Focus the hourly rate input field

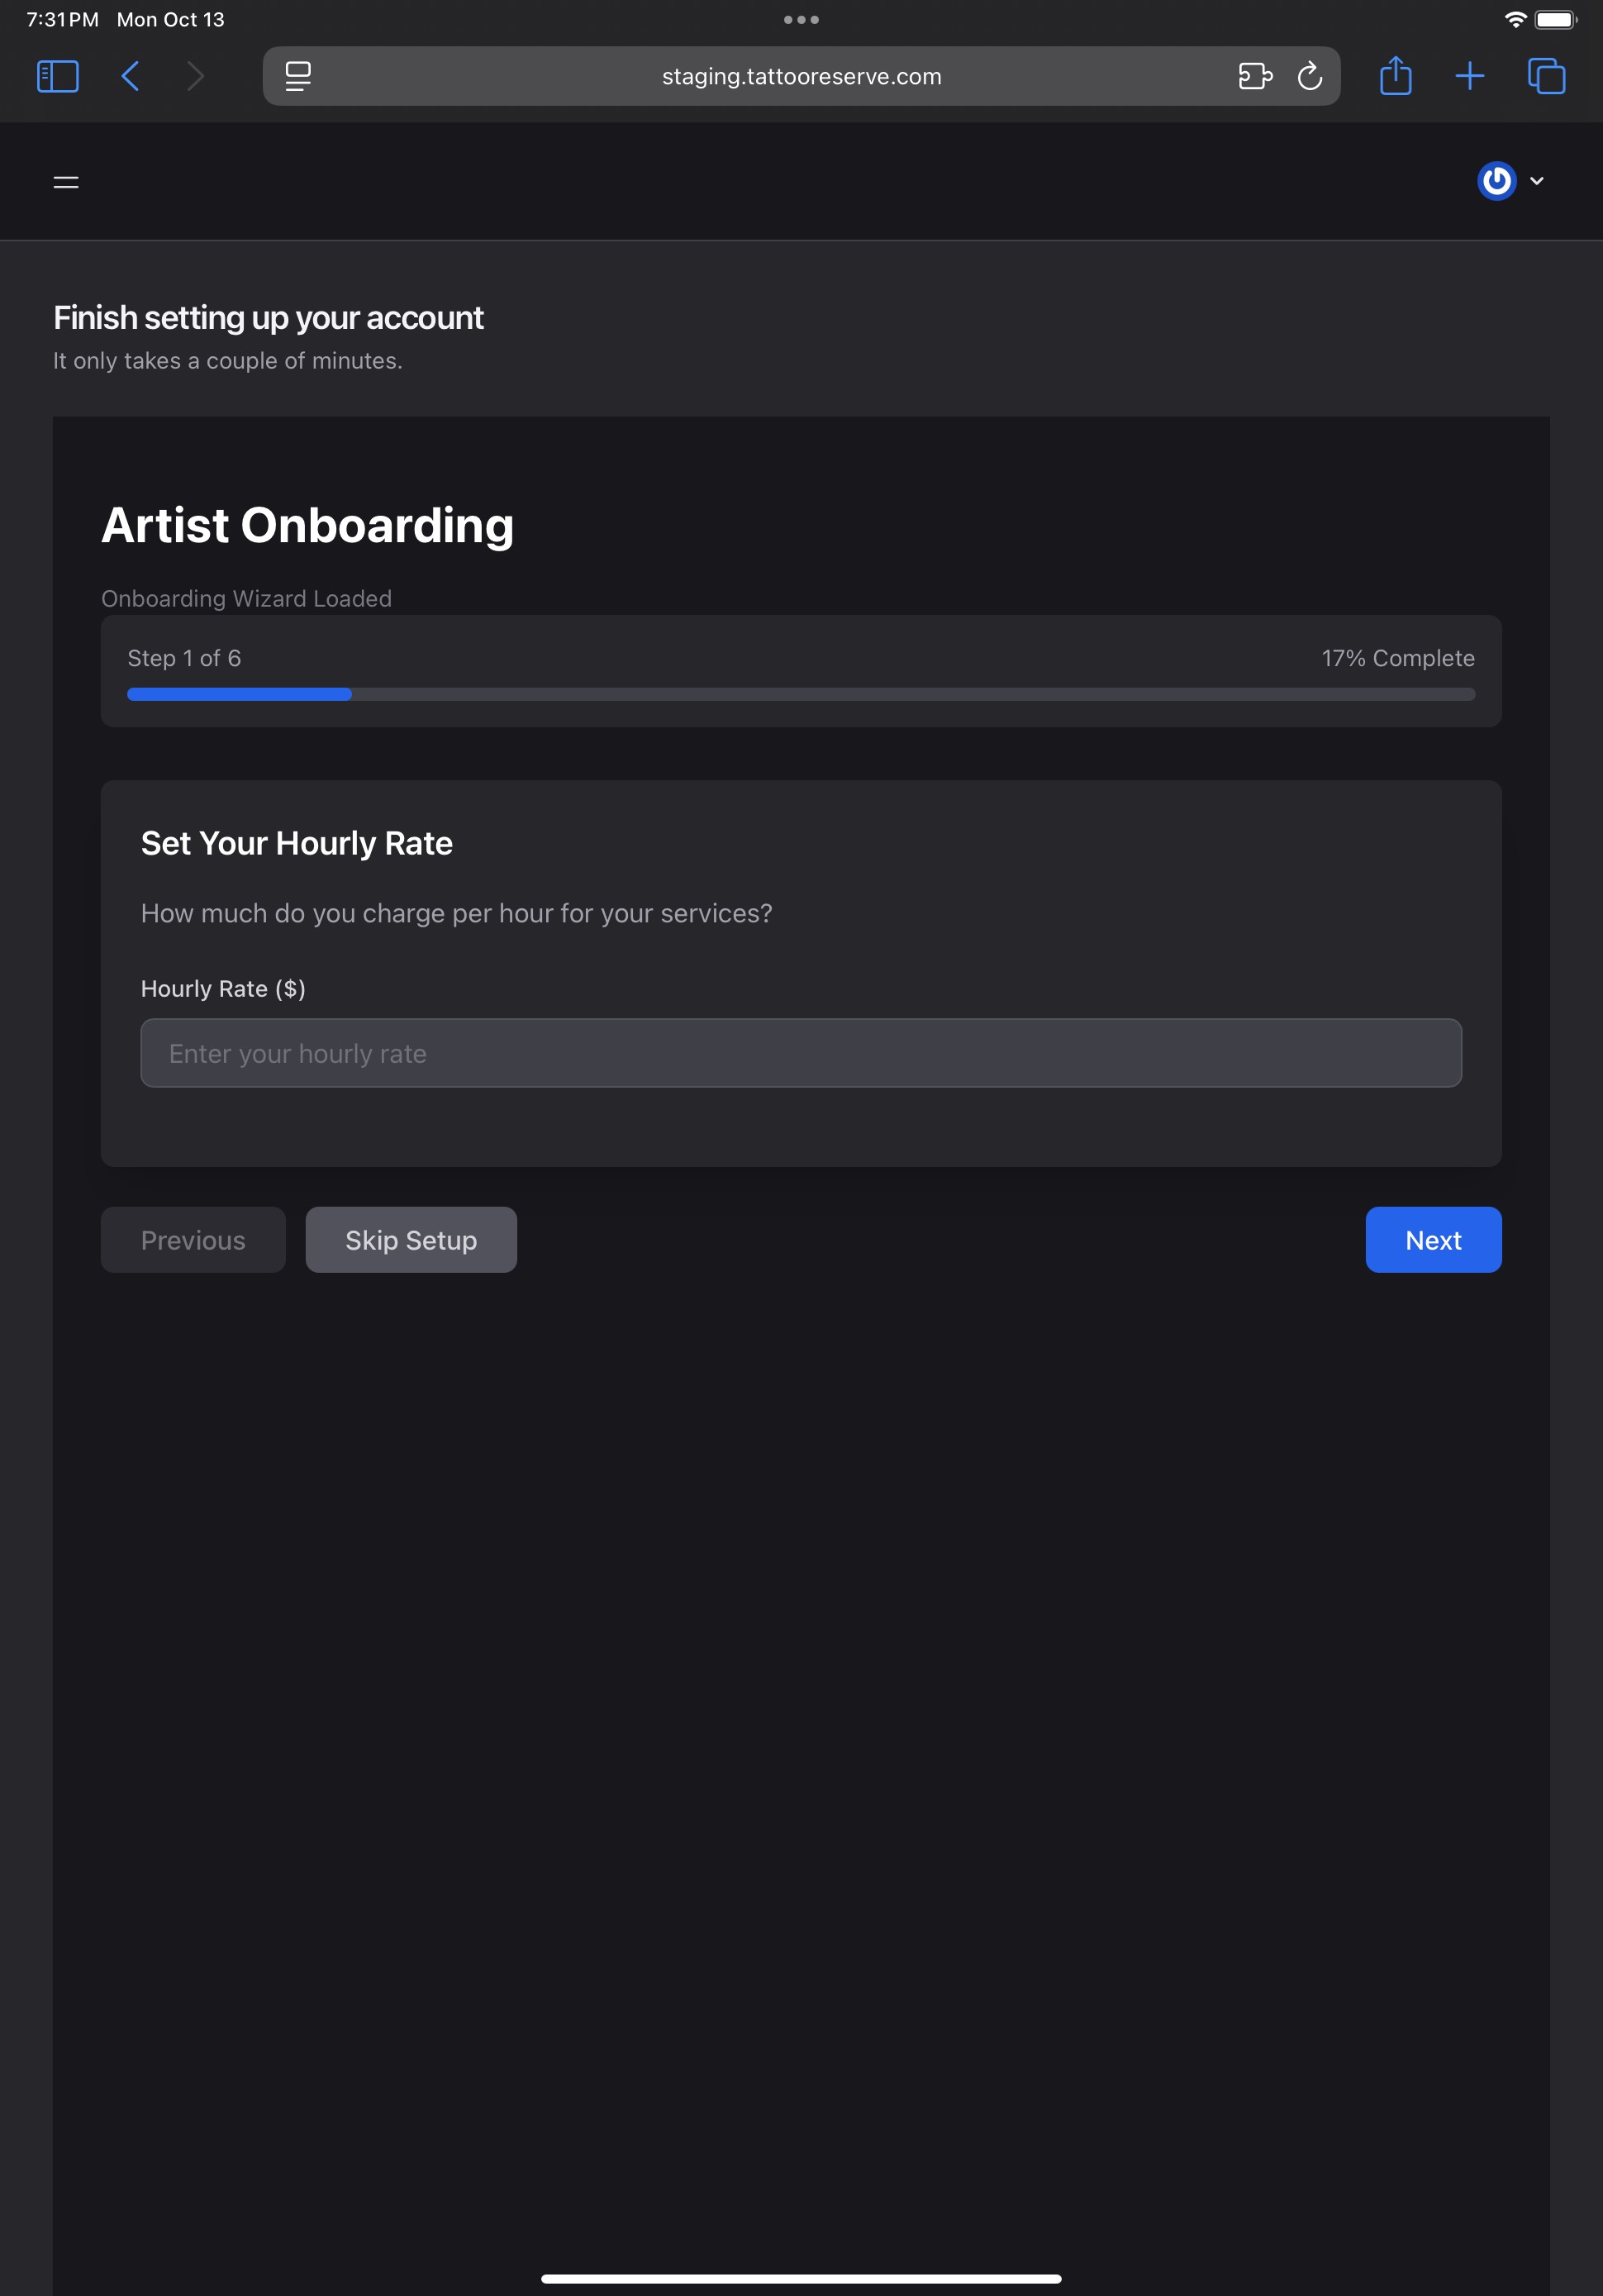click(801, 1053)
